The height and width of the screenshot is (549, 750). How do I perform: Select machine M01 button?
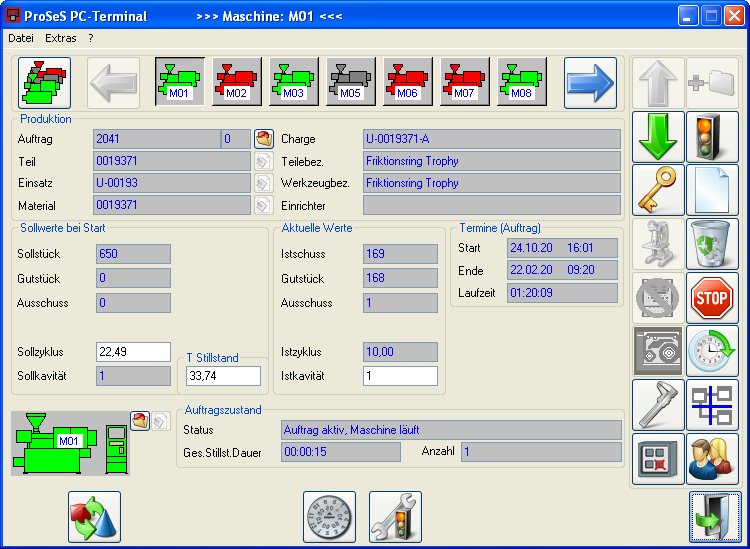[x=180, y=81]
